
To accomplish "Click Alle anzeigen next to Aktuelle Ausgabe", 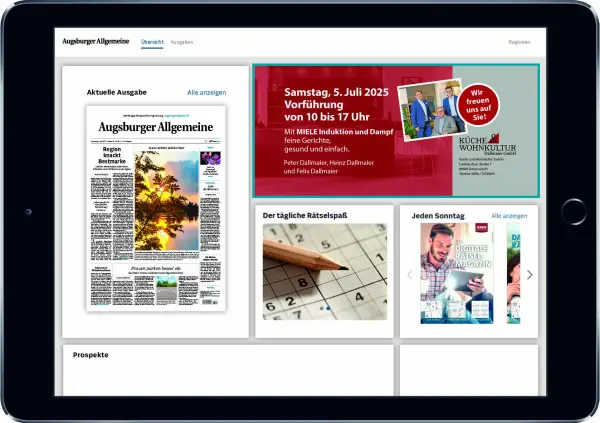I will (206, 91).
